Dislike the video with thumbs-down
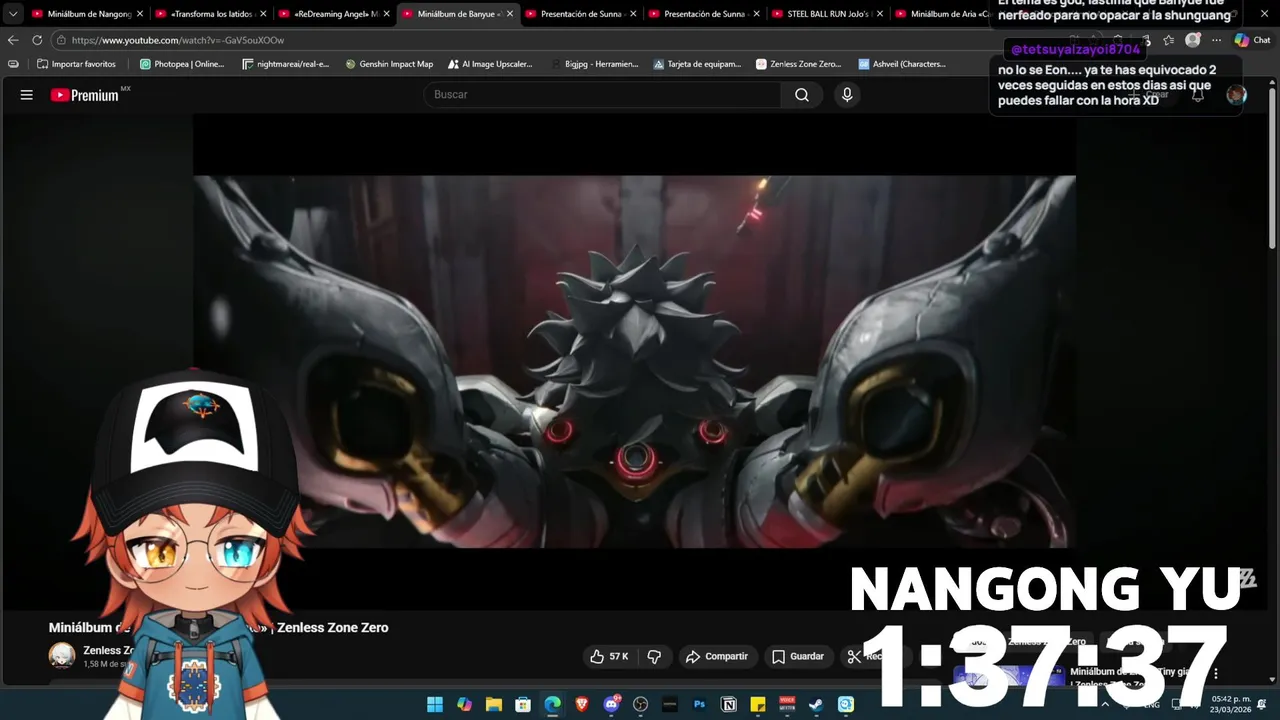The width and height of the screenshot is (1280, 720). tap(655, 656)
